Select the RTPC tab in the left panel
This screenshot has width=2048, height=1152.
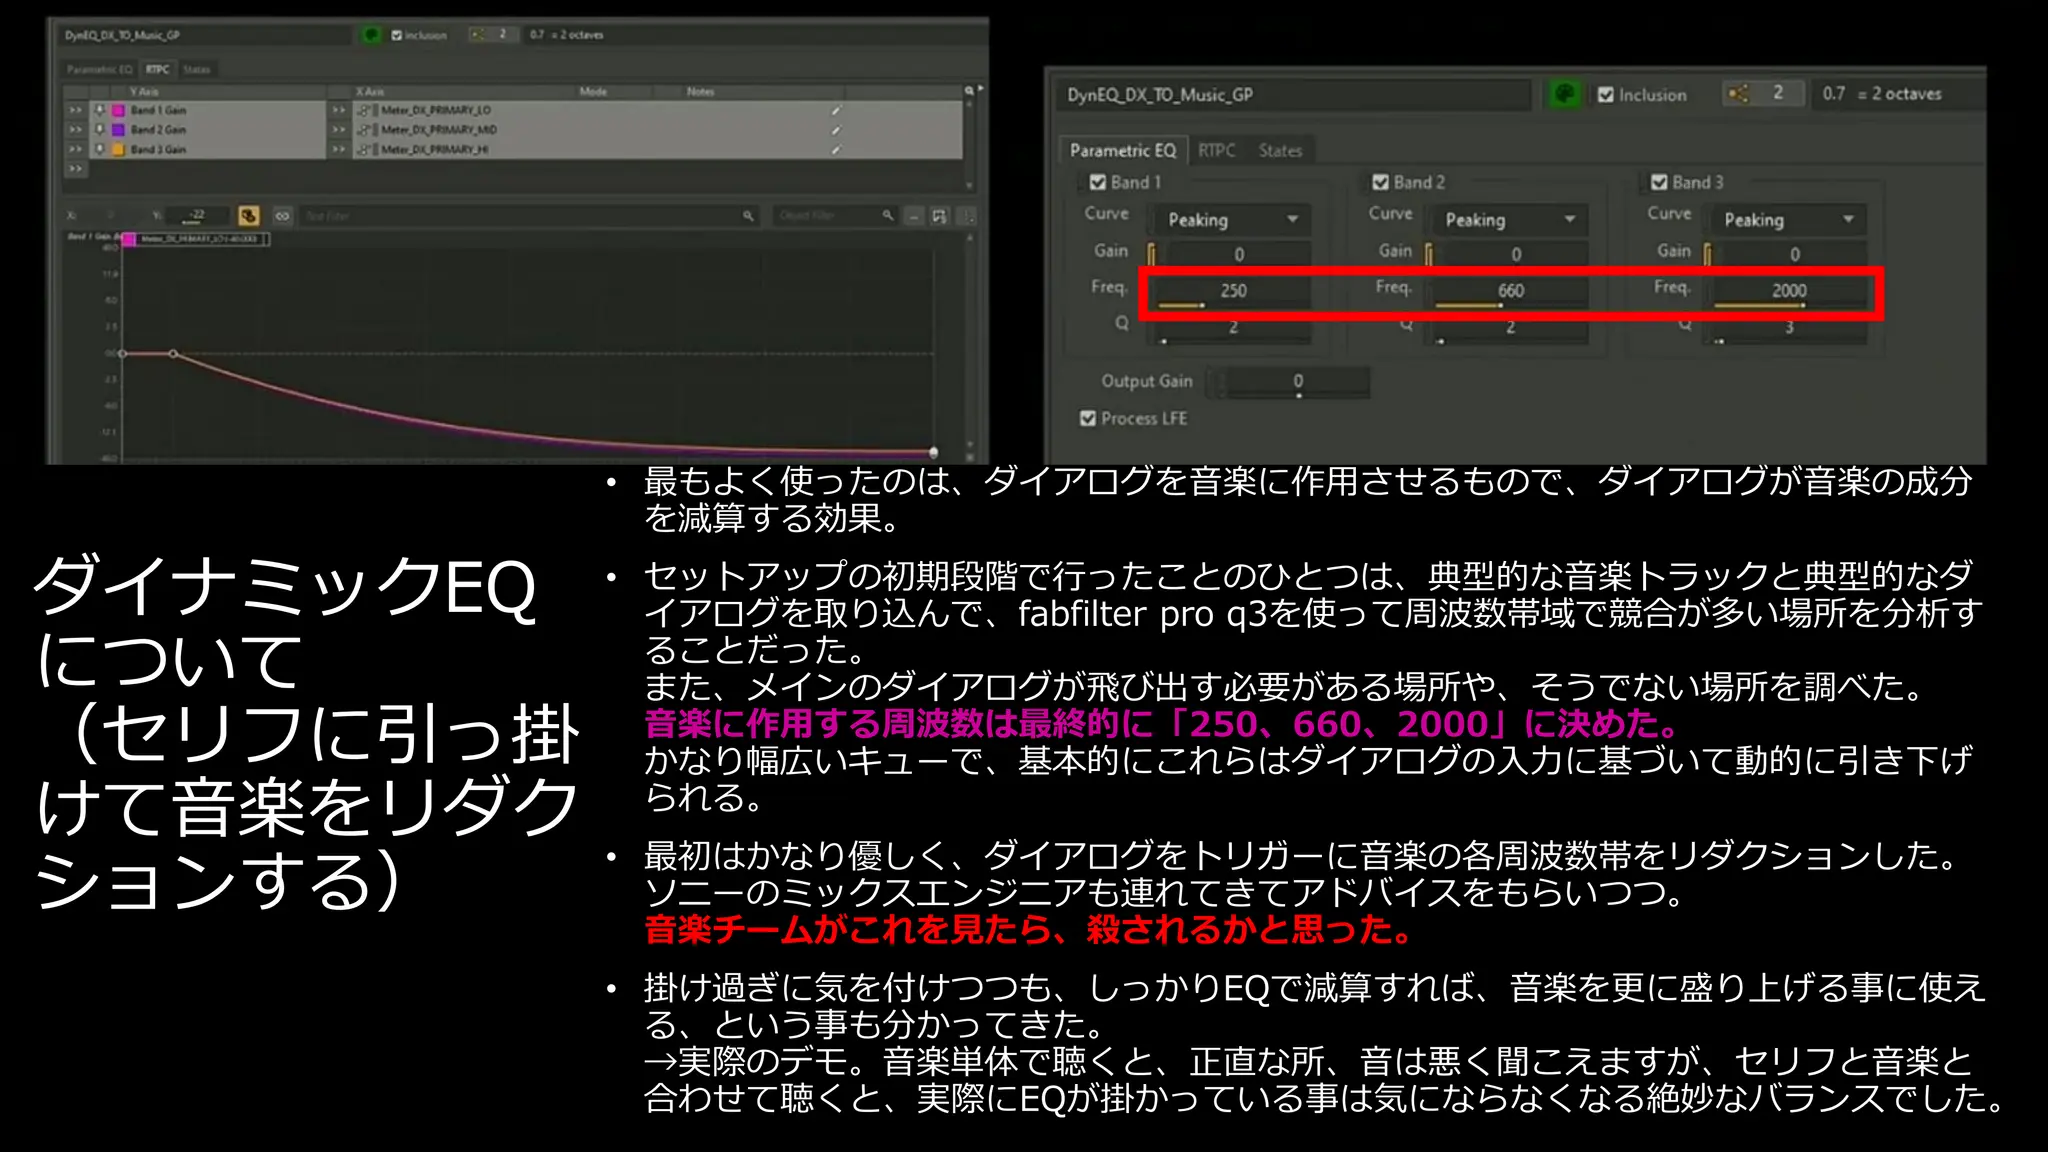[157, 69]
